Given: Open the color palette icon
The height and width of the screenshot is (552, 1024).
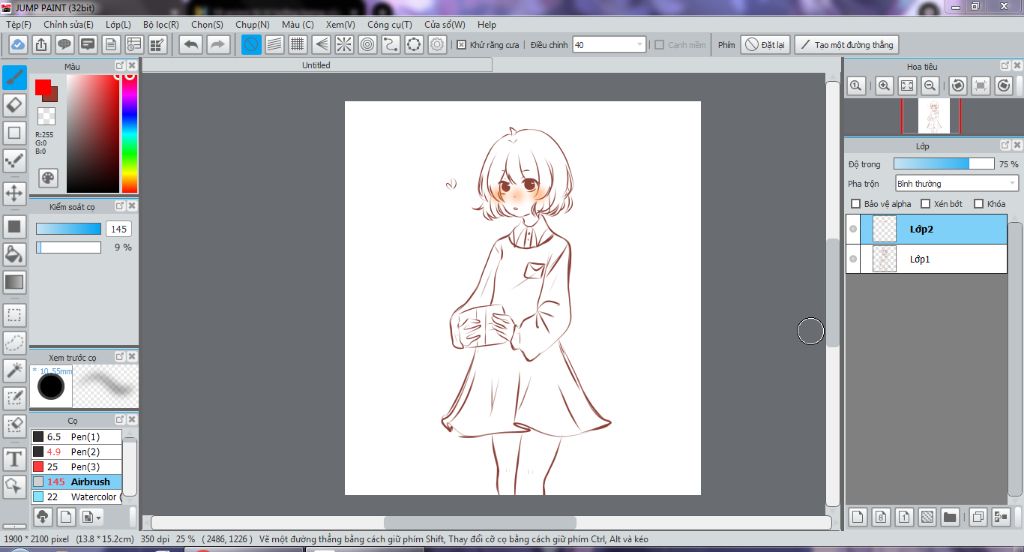Looking at the screenshot, I should 48,177.
